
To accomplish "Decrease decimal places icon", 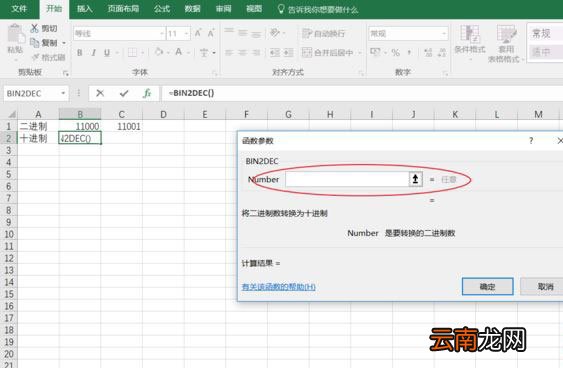I will click(x=442, y=53).
